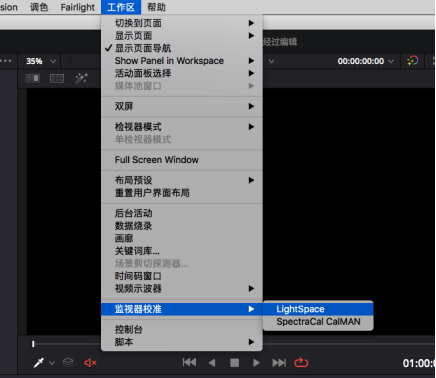Expand the 布局预设 submenu
Image resolution: width=436 pixels, height=378 pixels.
click(182, 180)
